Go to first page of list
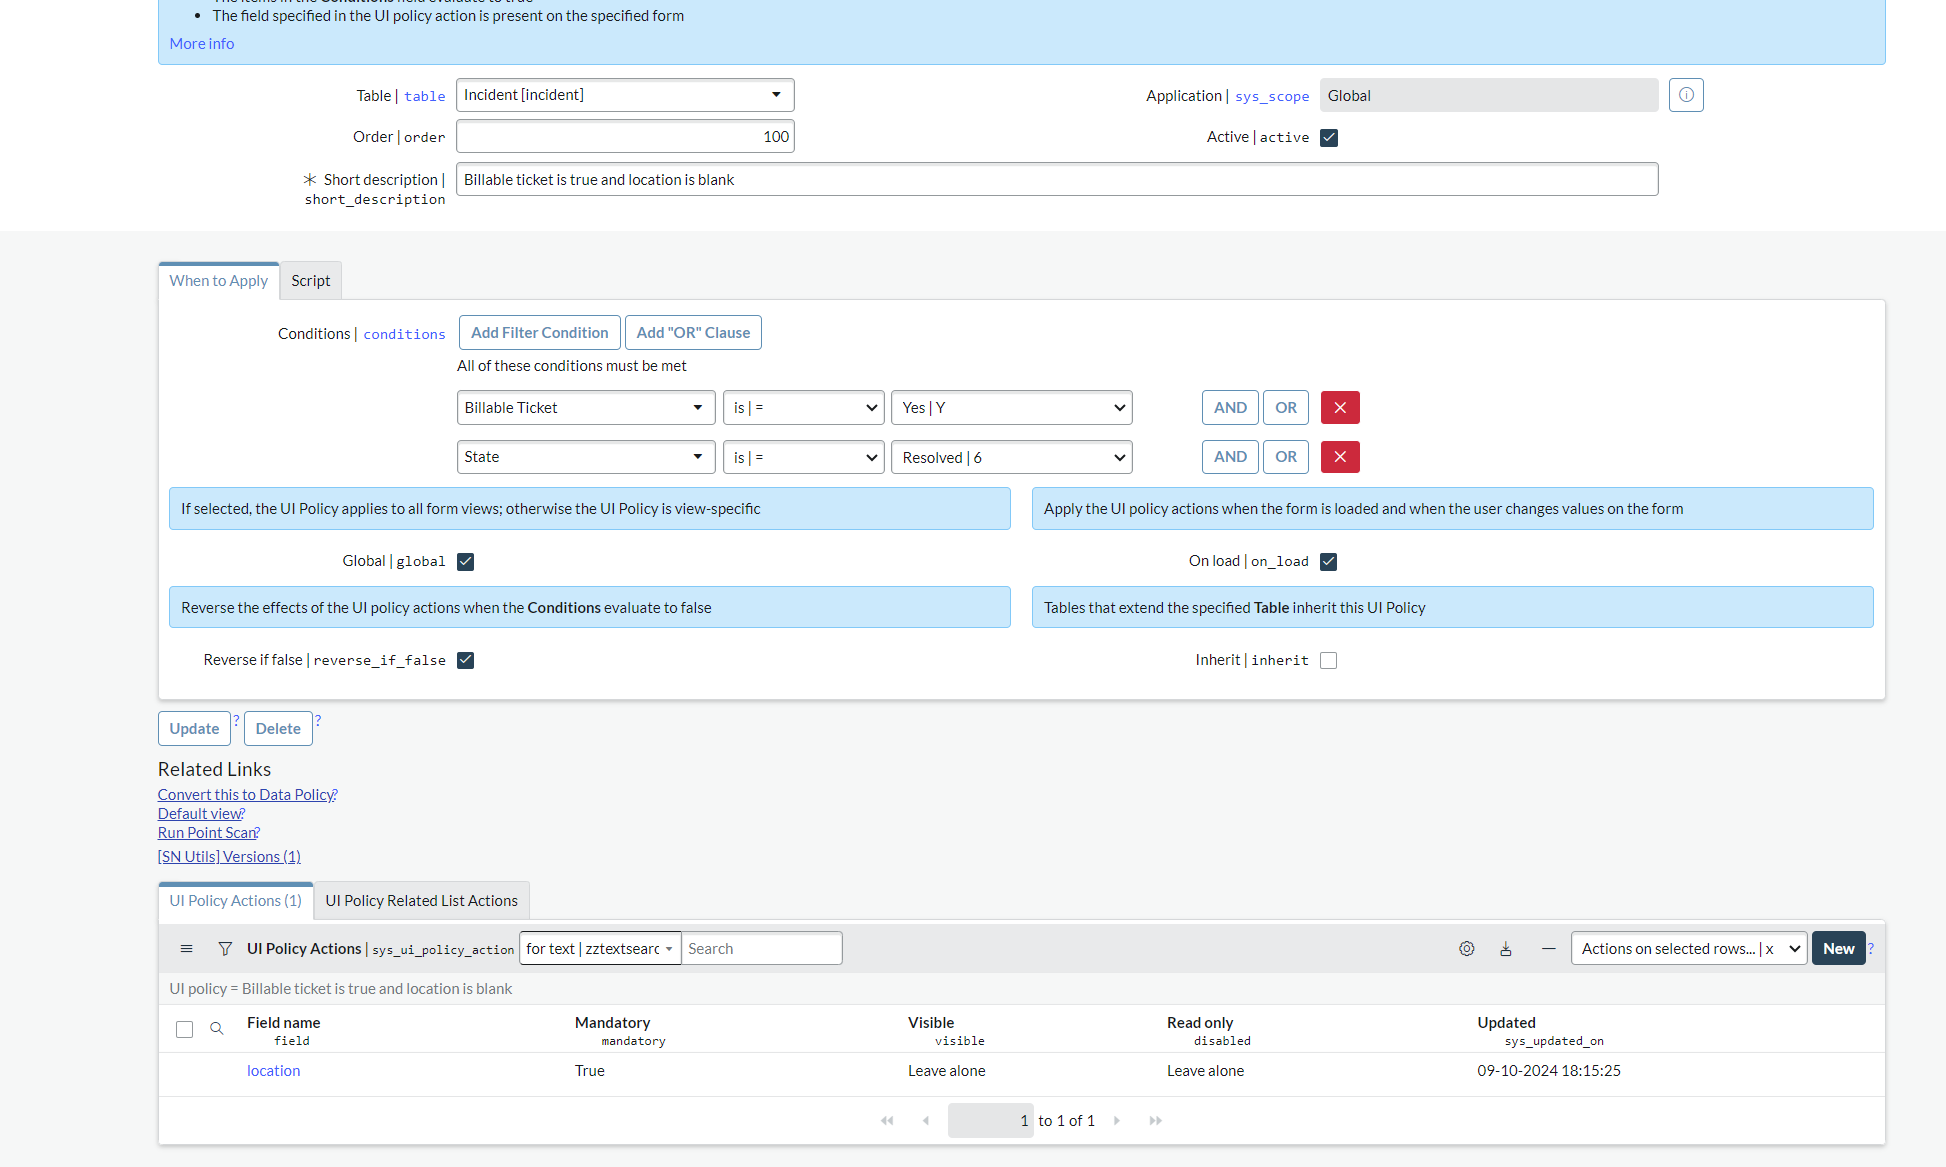The height and width of the screenshot is (1167, 1946). point(887,1121)
